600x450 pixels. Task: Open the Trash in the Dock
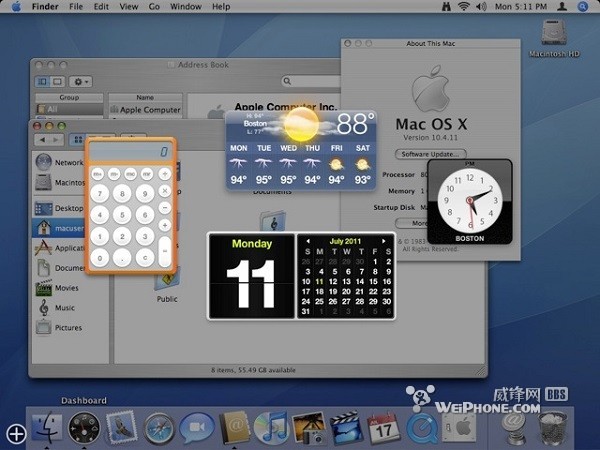coord(551,428)
